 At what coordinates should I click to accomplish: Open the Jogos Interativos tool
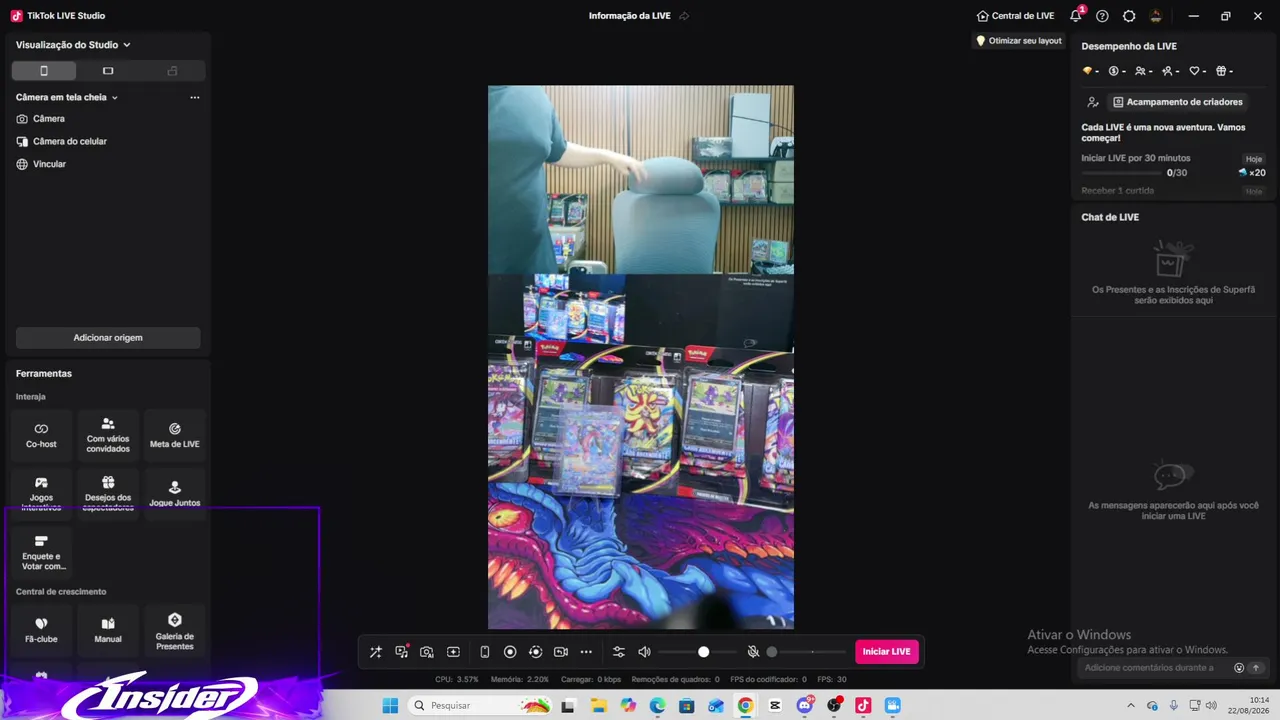click(x=41, y=494)
